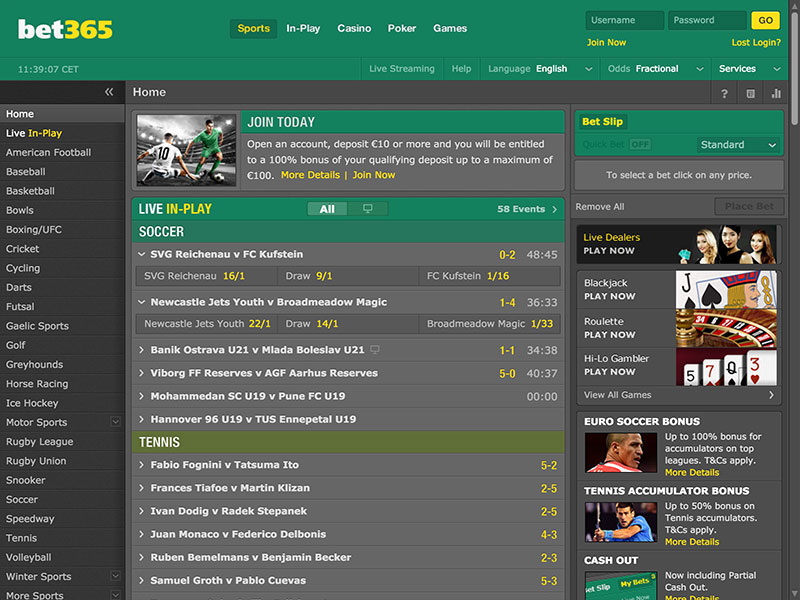Collapse the left sports sidebar

click(x=109, y=92)
